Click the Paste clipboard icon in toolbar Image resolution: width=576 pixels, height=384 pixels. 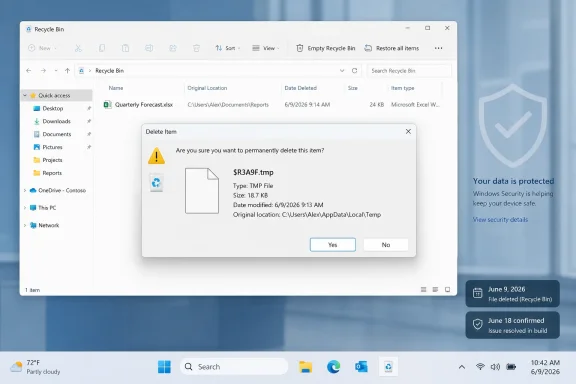(125, 48)
